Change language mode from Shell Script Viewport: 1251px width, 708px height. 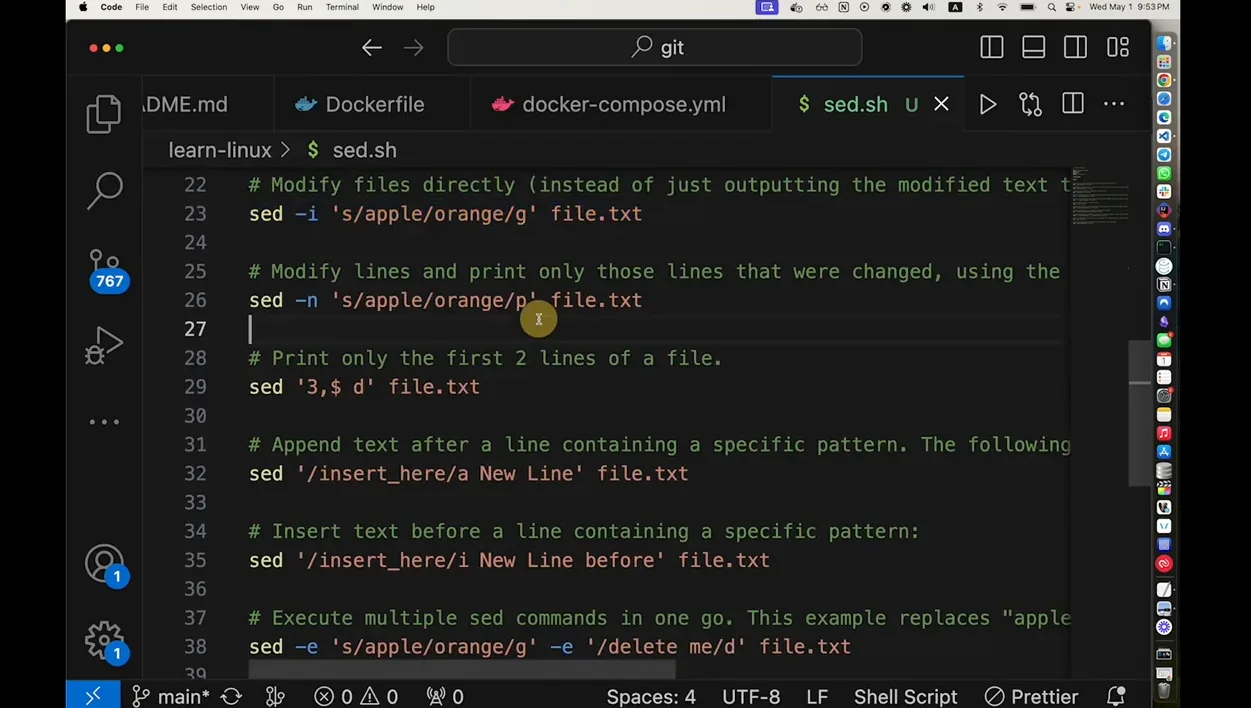pos(905,696)
